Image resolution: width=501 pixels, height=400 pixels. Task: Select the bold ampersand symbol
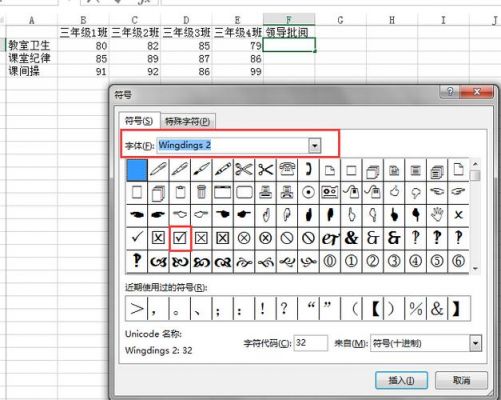point(351,238)
